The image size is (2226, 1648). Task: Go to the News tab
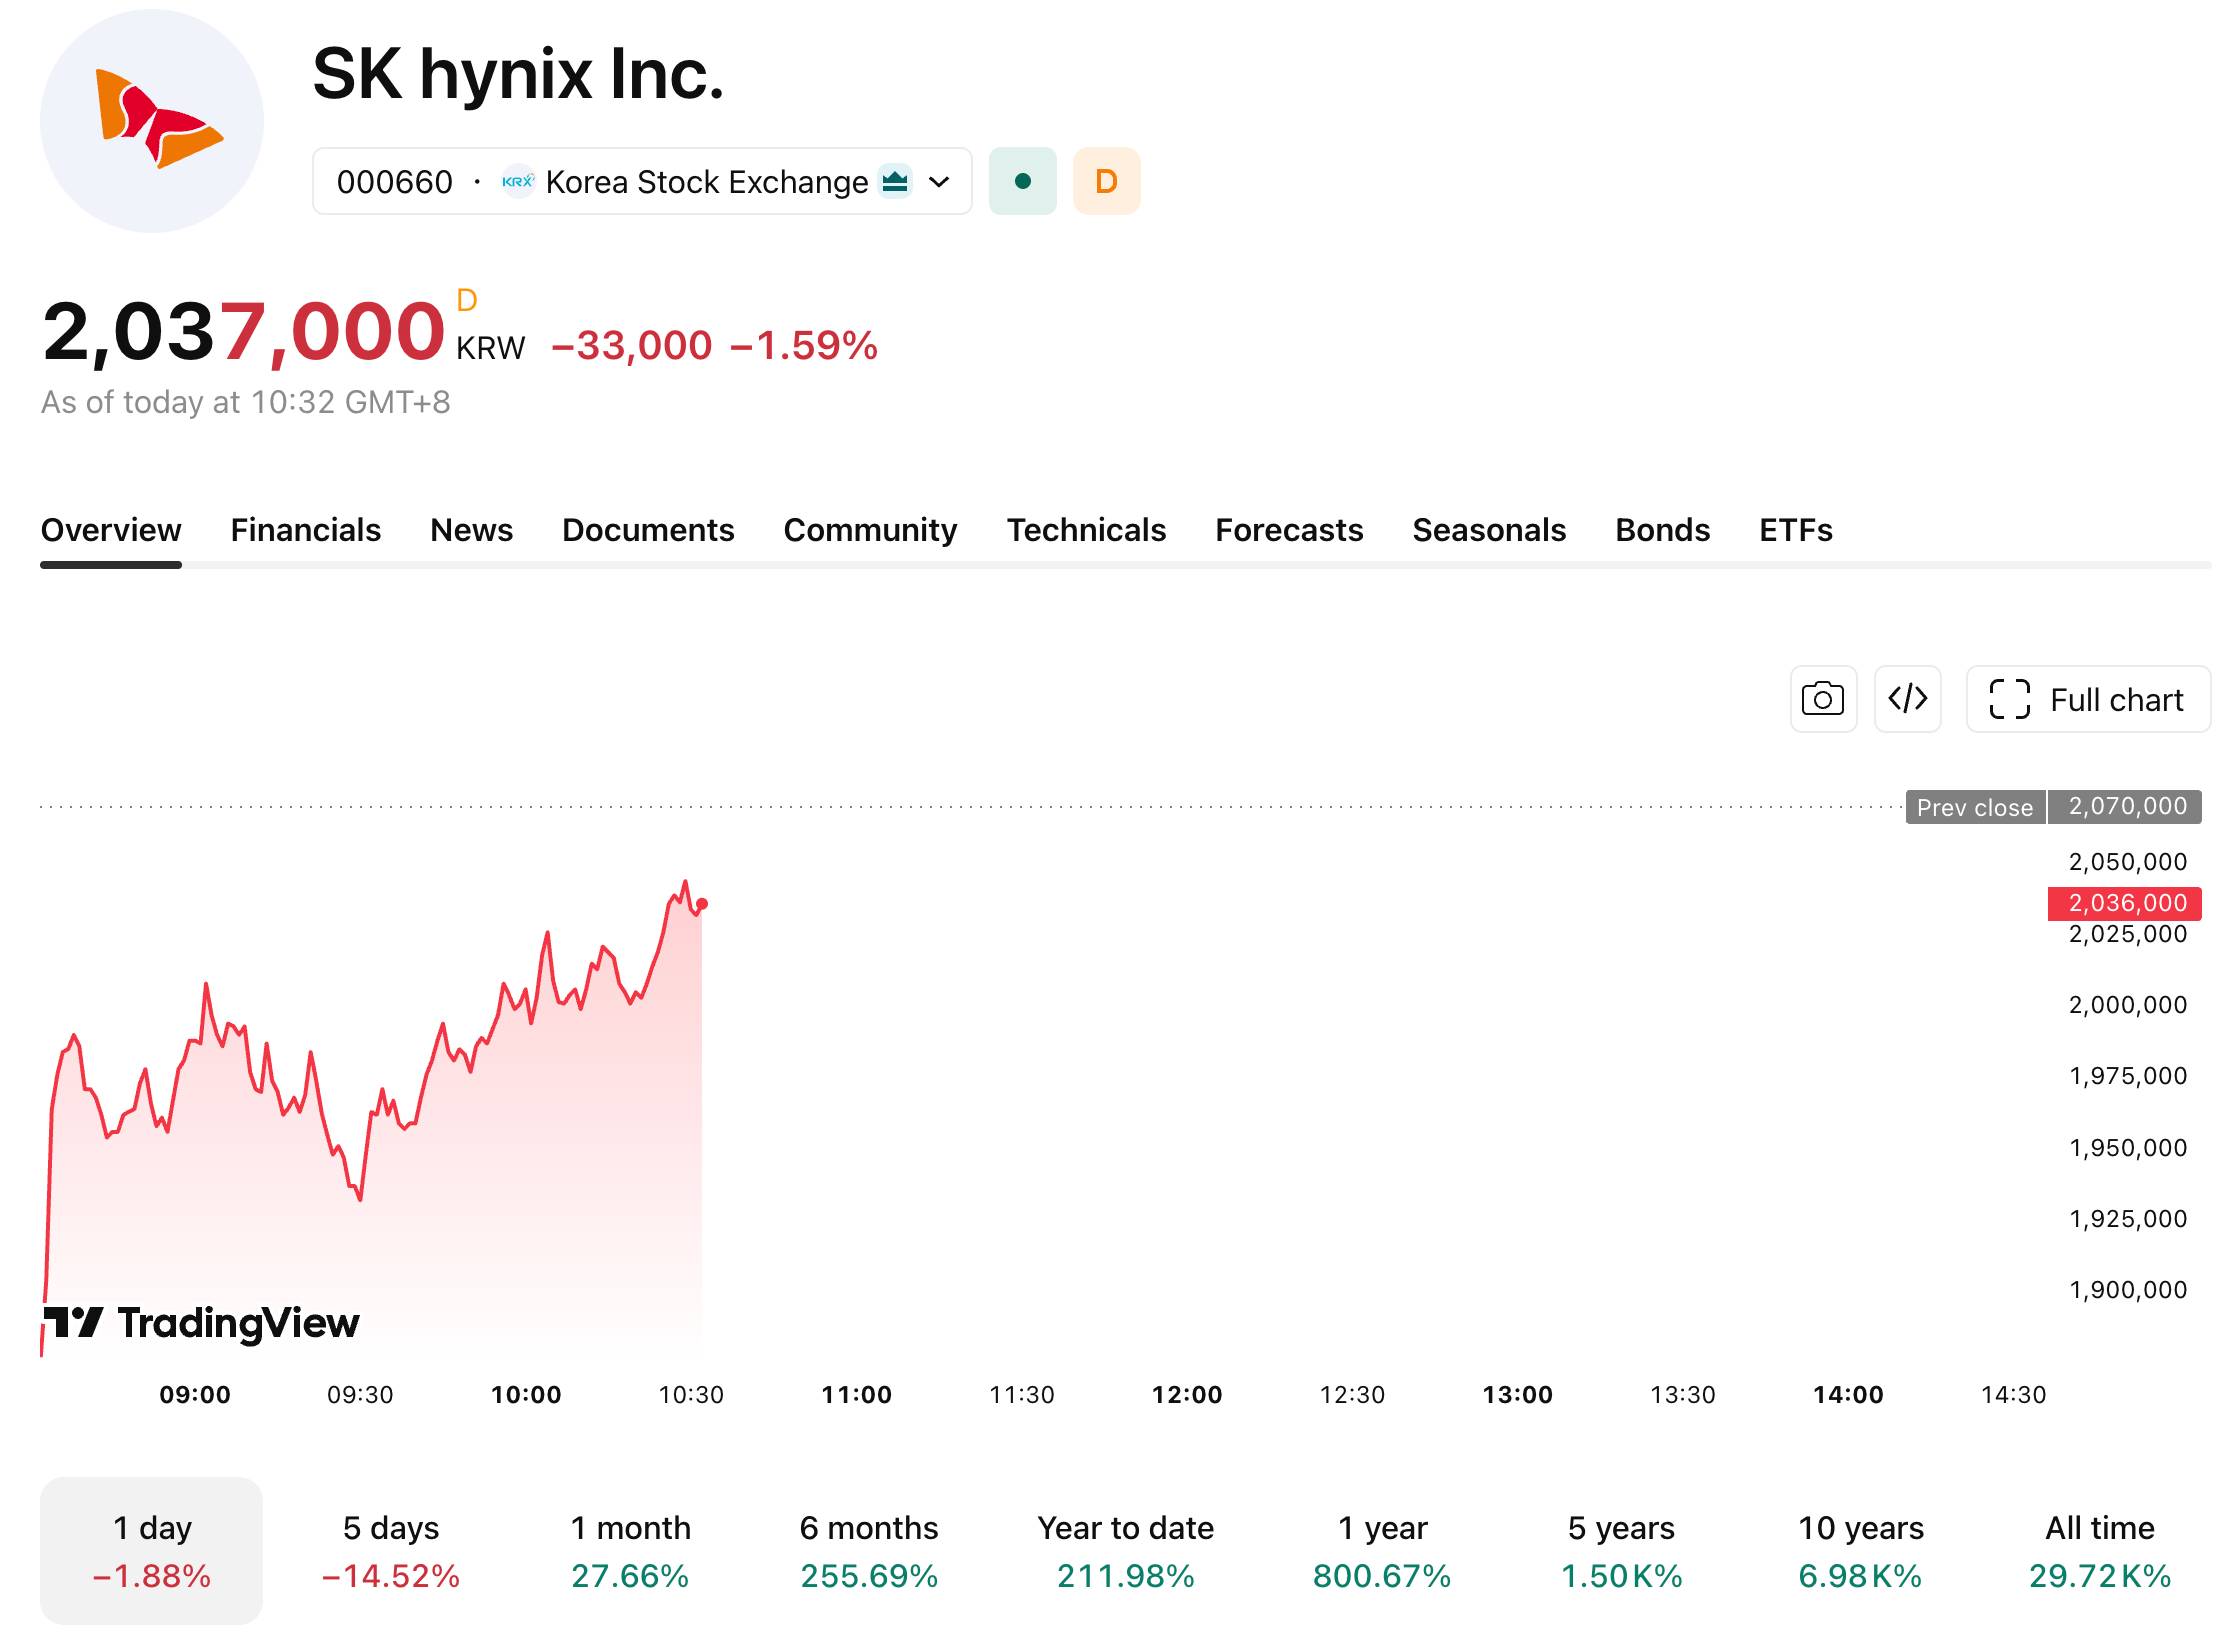pos(472,530)
